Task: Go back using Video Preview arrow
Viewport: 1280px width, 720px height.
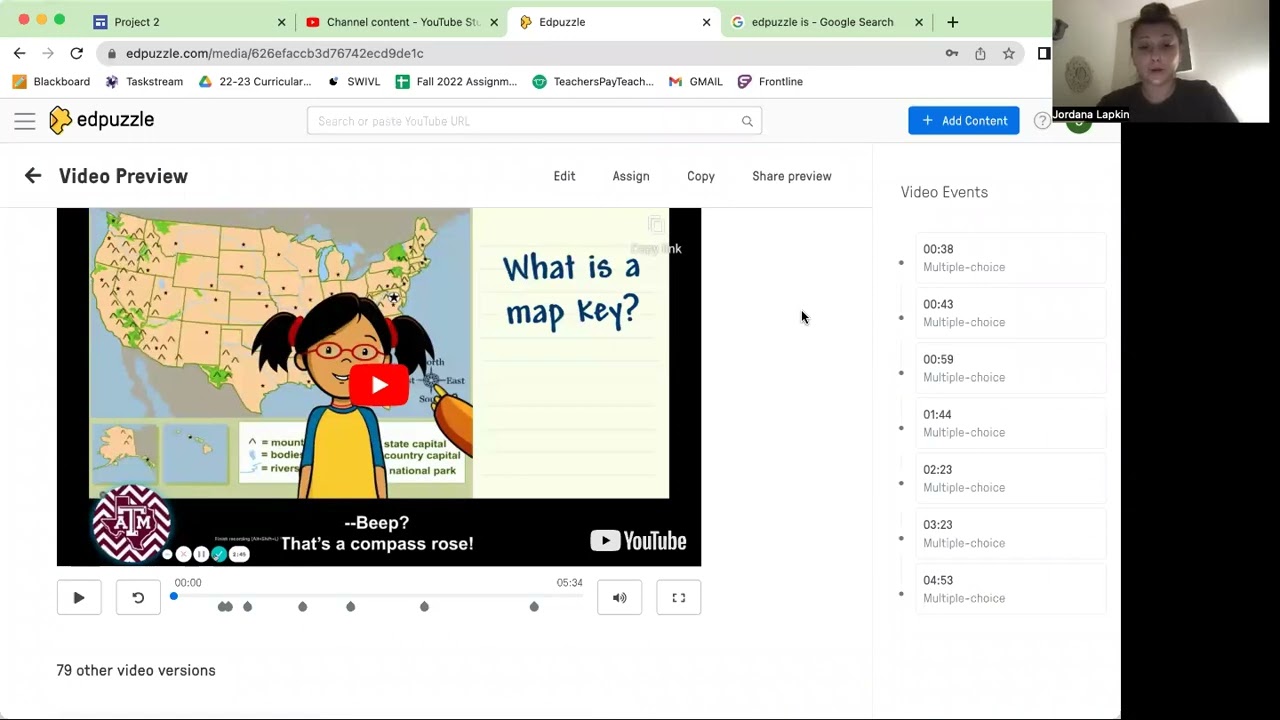Action: [33, 176]
